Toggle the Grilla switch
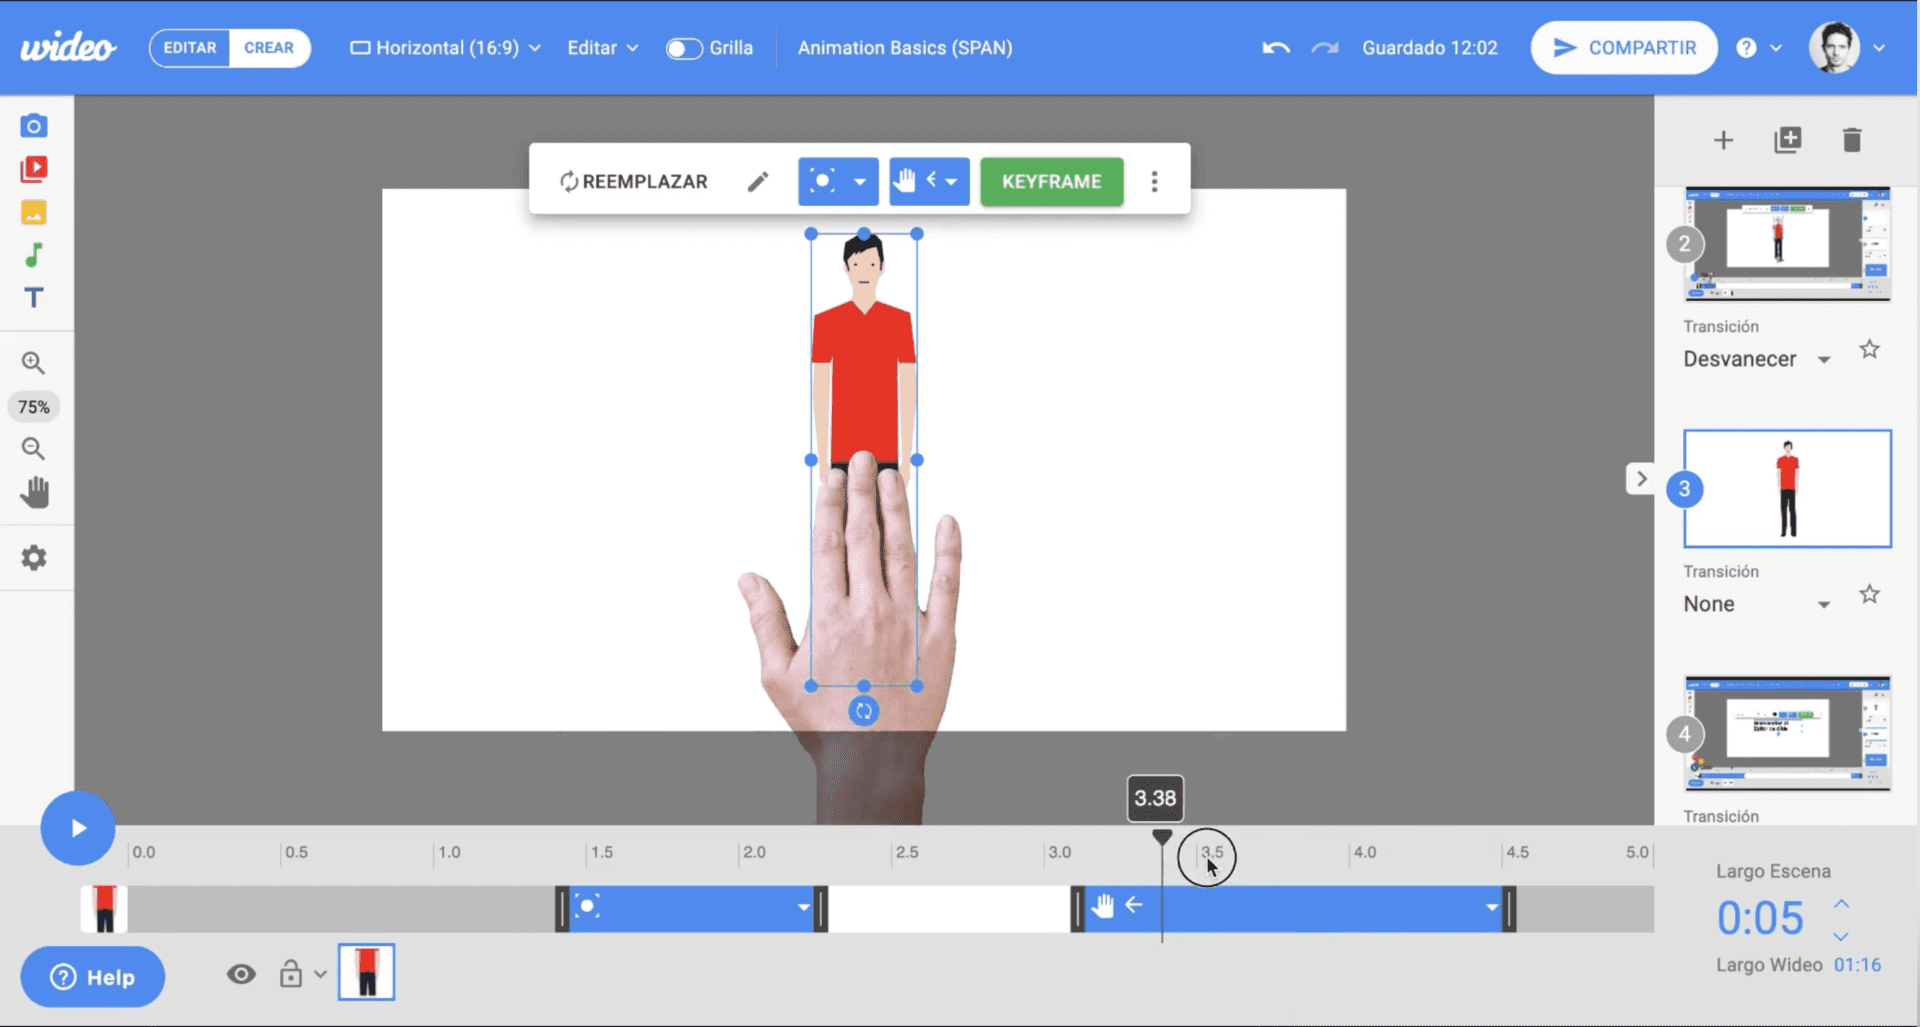 [x=684, y=48]
